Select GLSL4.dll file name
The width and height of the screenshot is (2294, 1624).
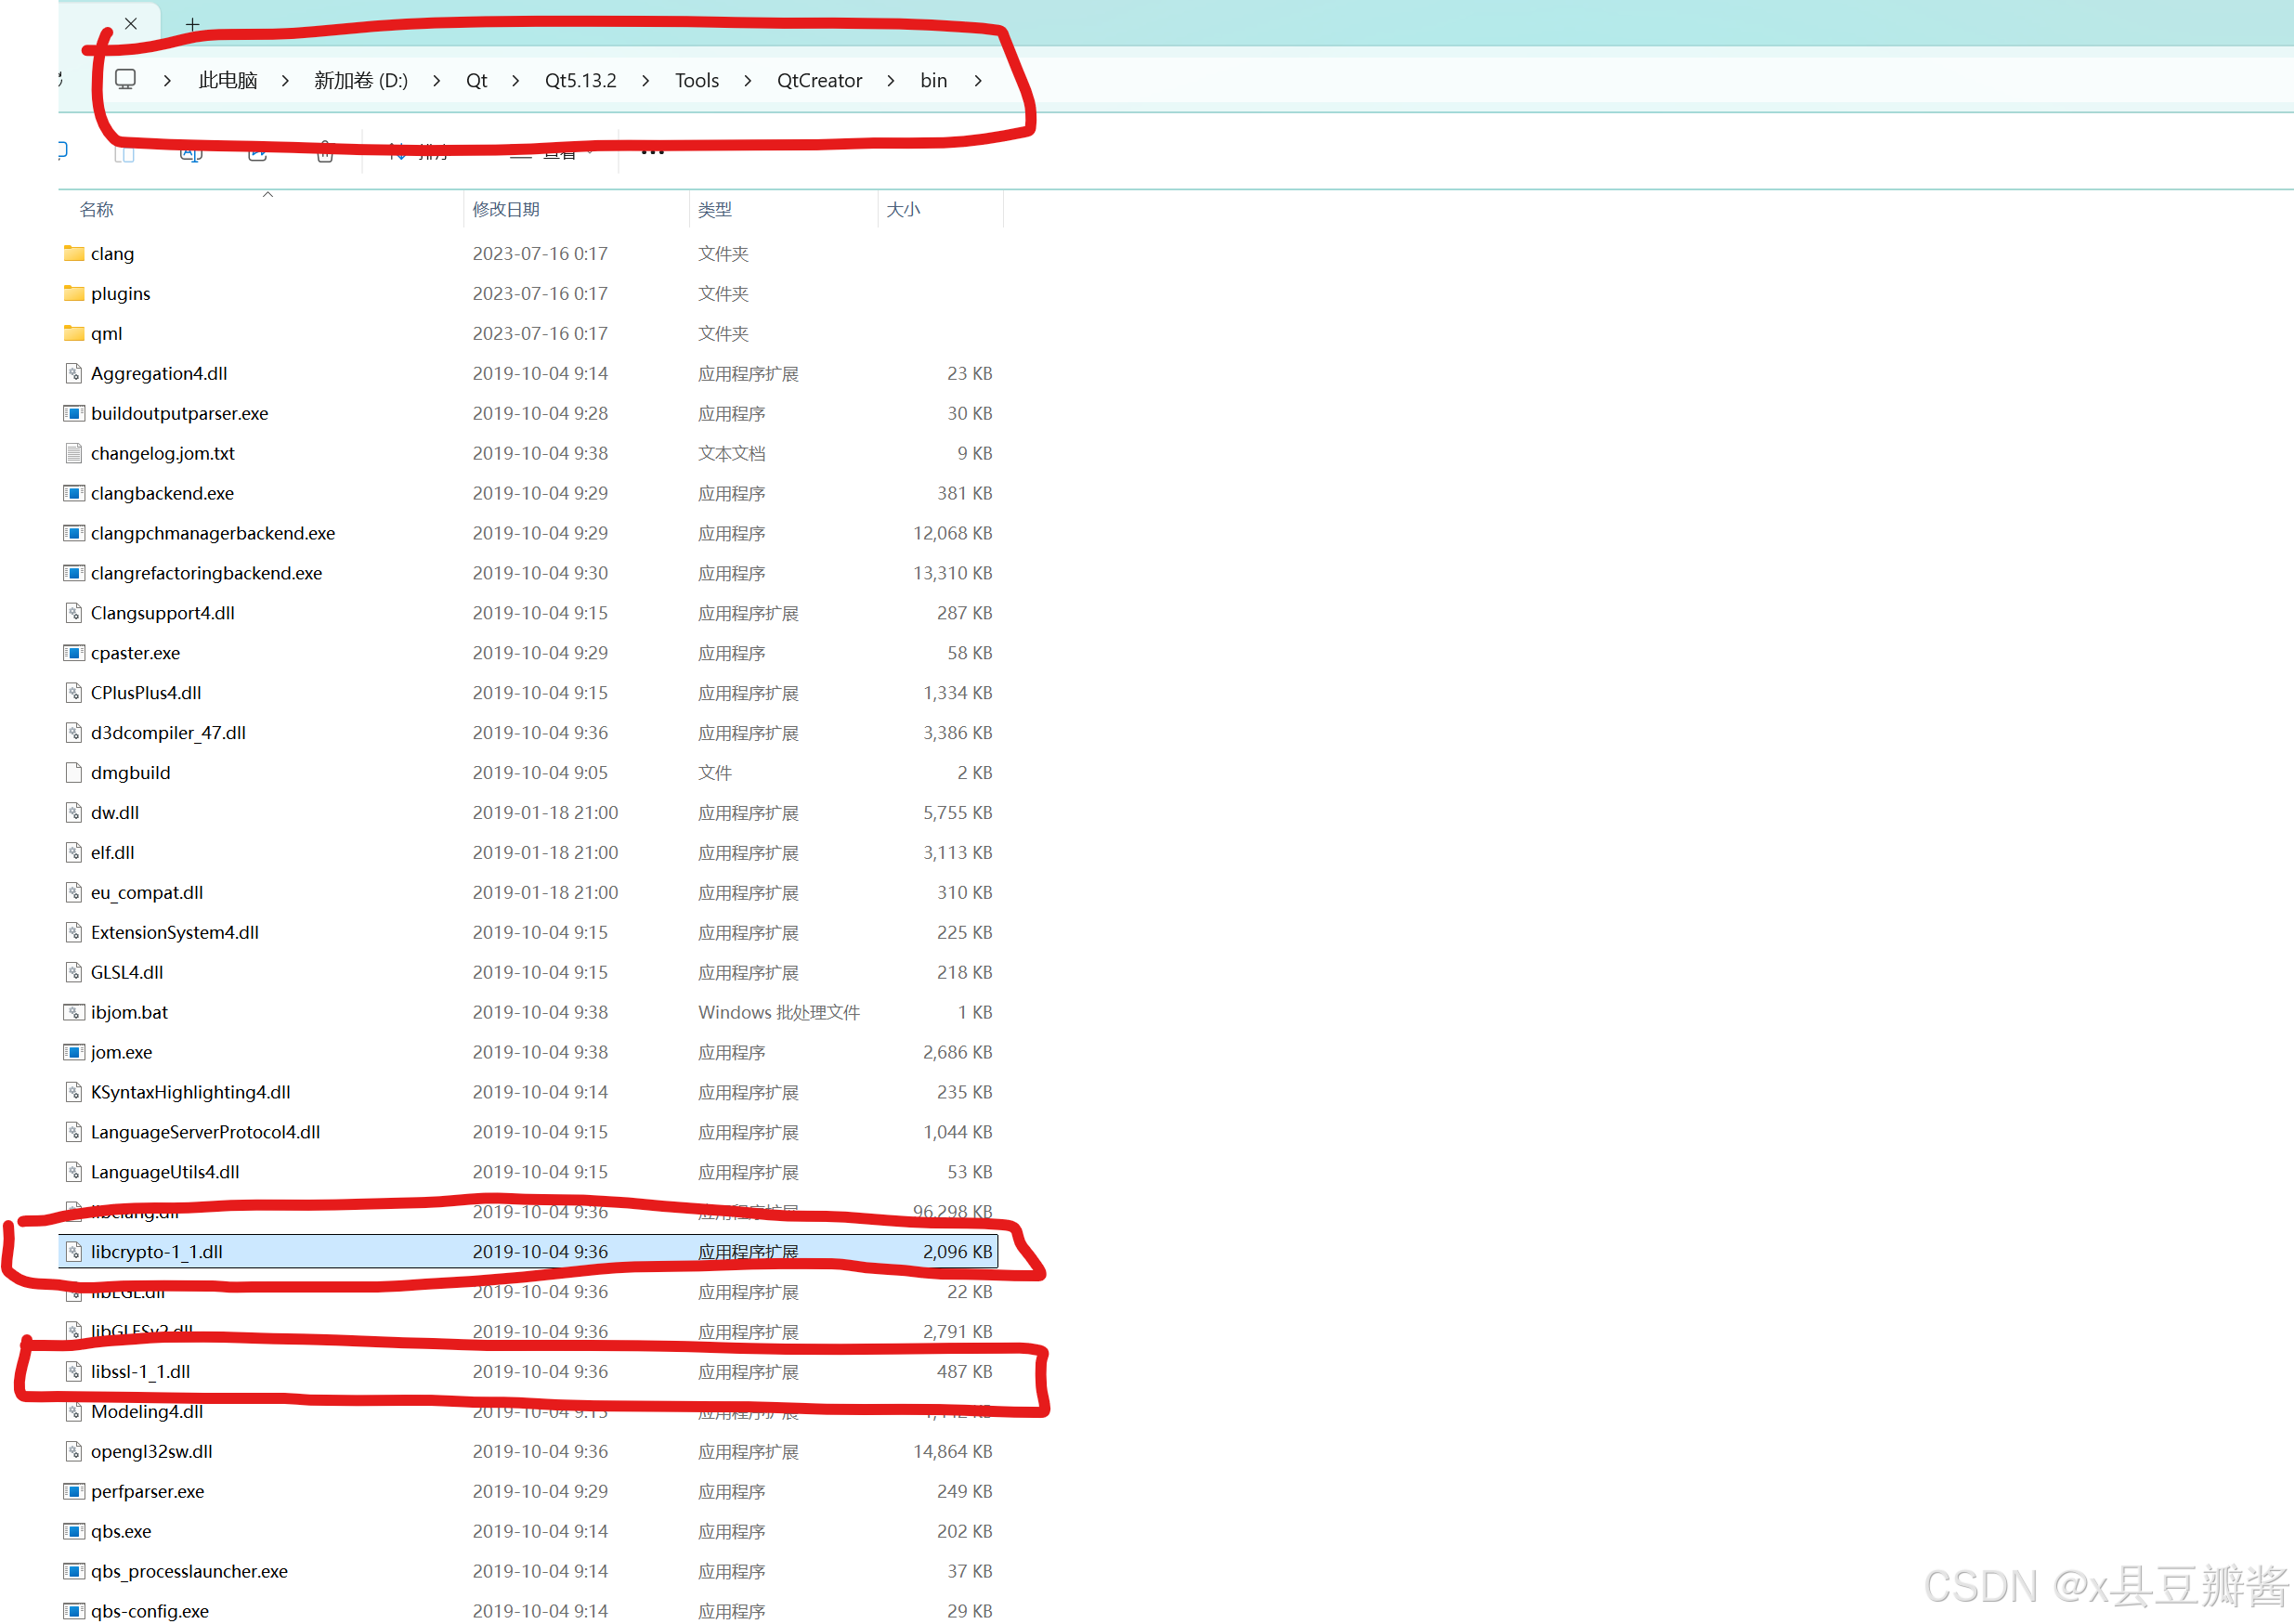127,972
